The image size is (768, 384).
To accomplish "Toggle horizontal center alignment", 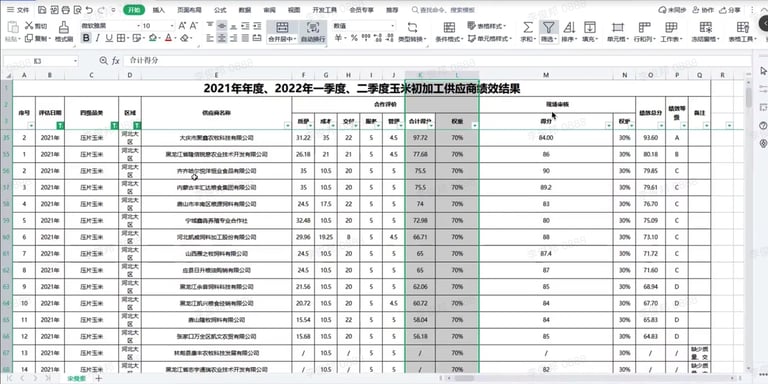I will [x=222, y=38].
